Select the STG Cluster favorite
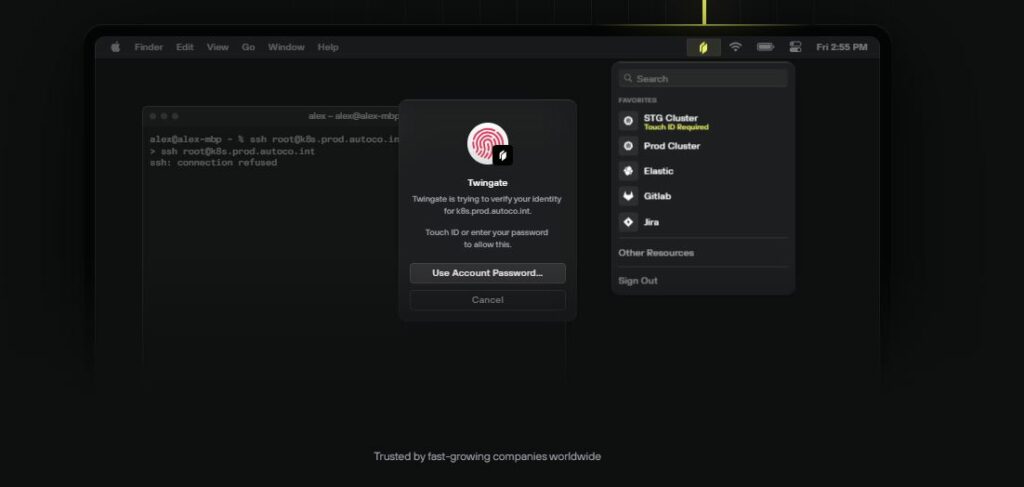Viewport: 1024px width, 487px height. click(703, 121)
